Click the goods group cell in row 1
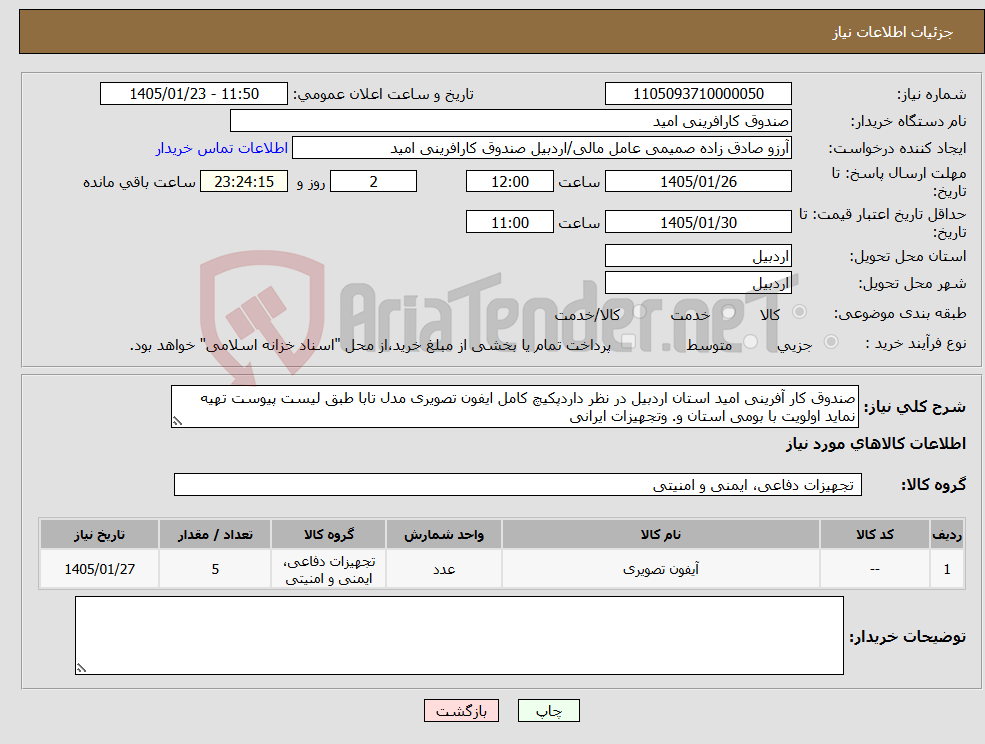This screenshot has height=744, width=985. tap(329, 569)
